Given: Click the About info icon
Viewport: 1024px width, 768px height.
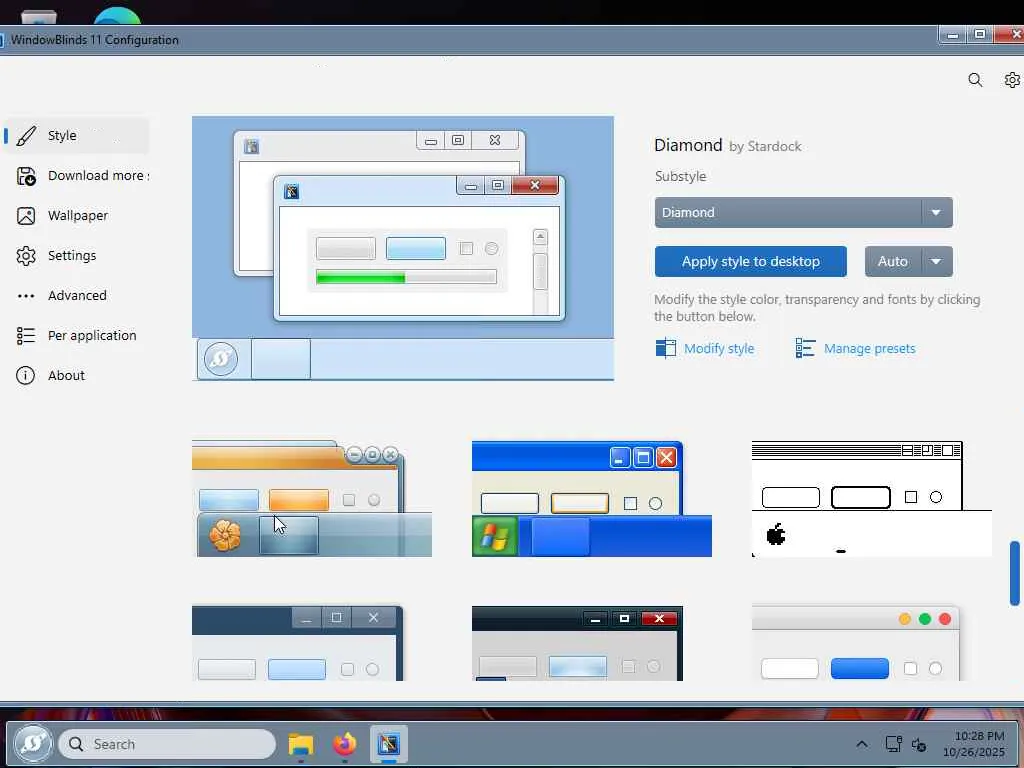Looking at the screenshot, I should 25,376.
